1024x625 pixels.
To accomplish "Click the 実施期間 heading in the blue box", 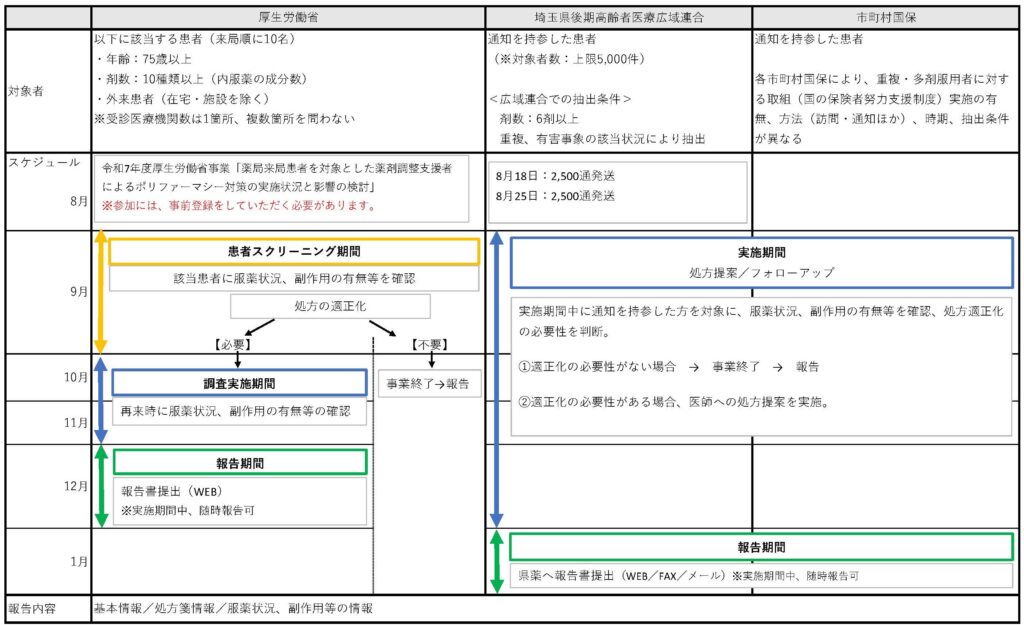I will (x=761, y=253).
